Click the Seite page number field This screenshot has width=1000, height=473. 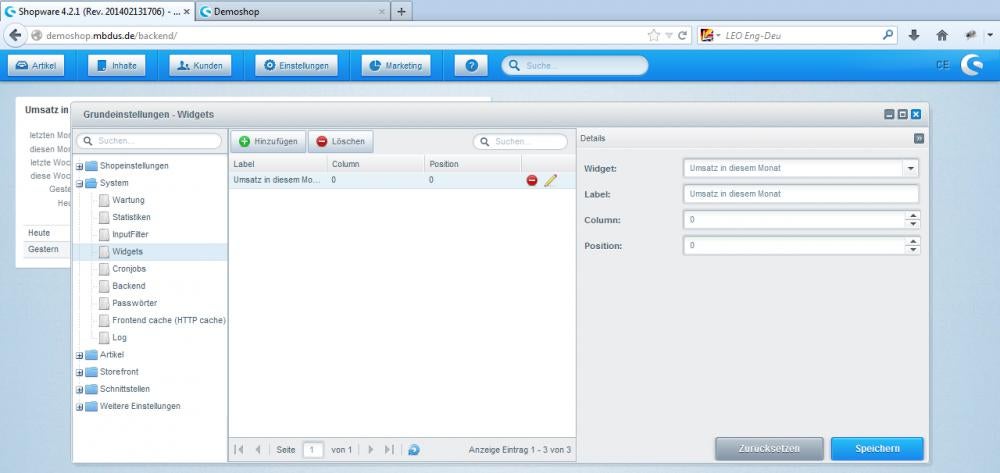pyautogui.click(x=313, y=449)
